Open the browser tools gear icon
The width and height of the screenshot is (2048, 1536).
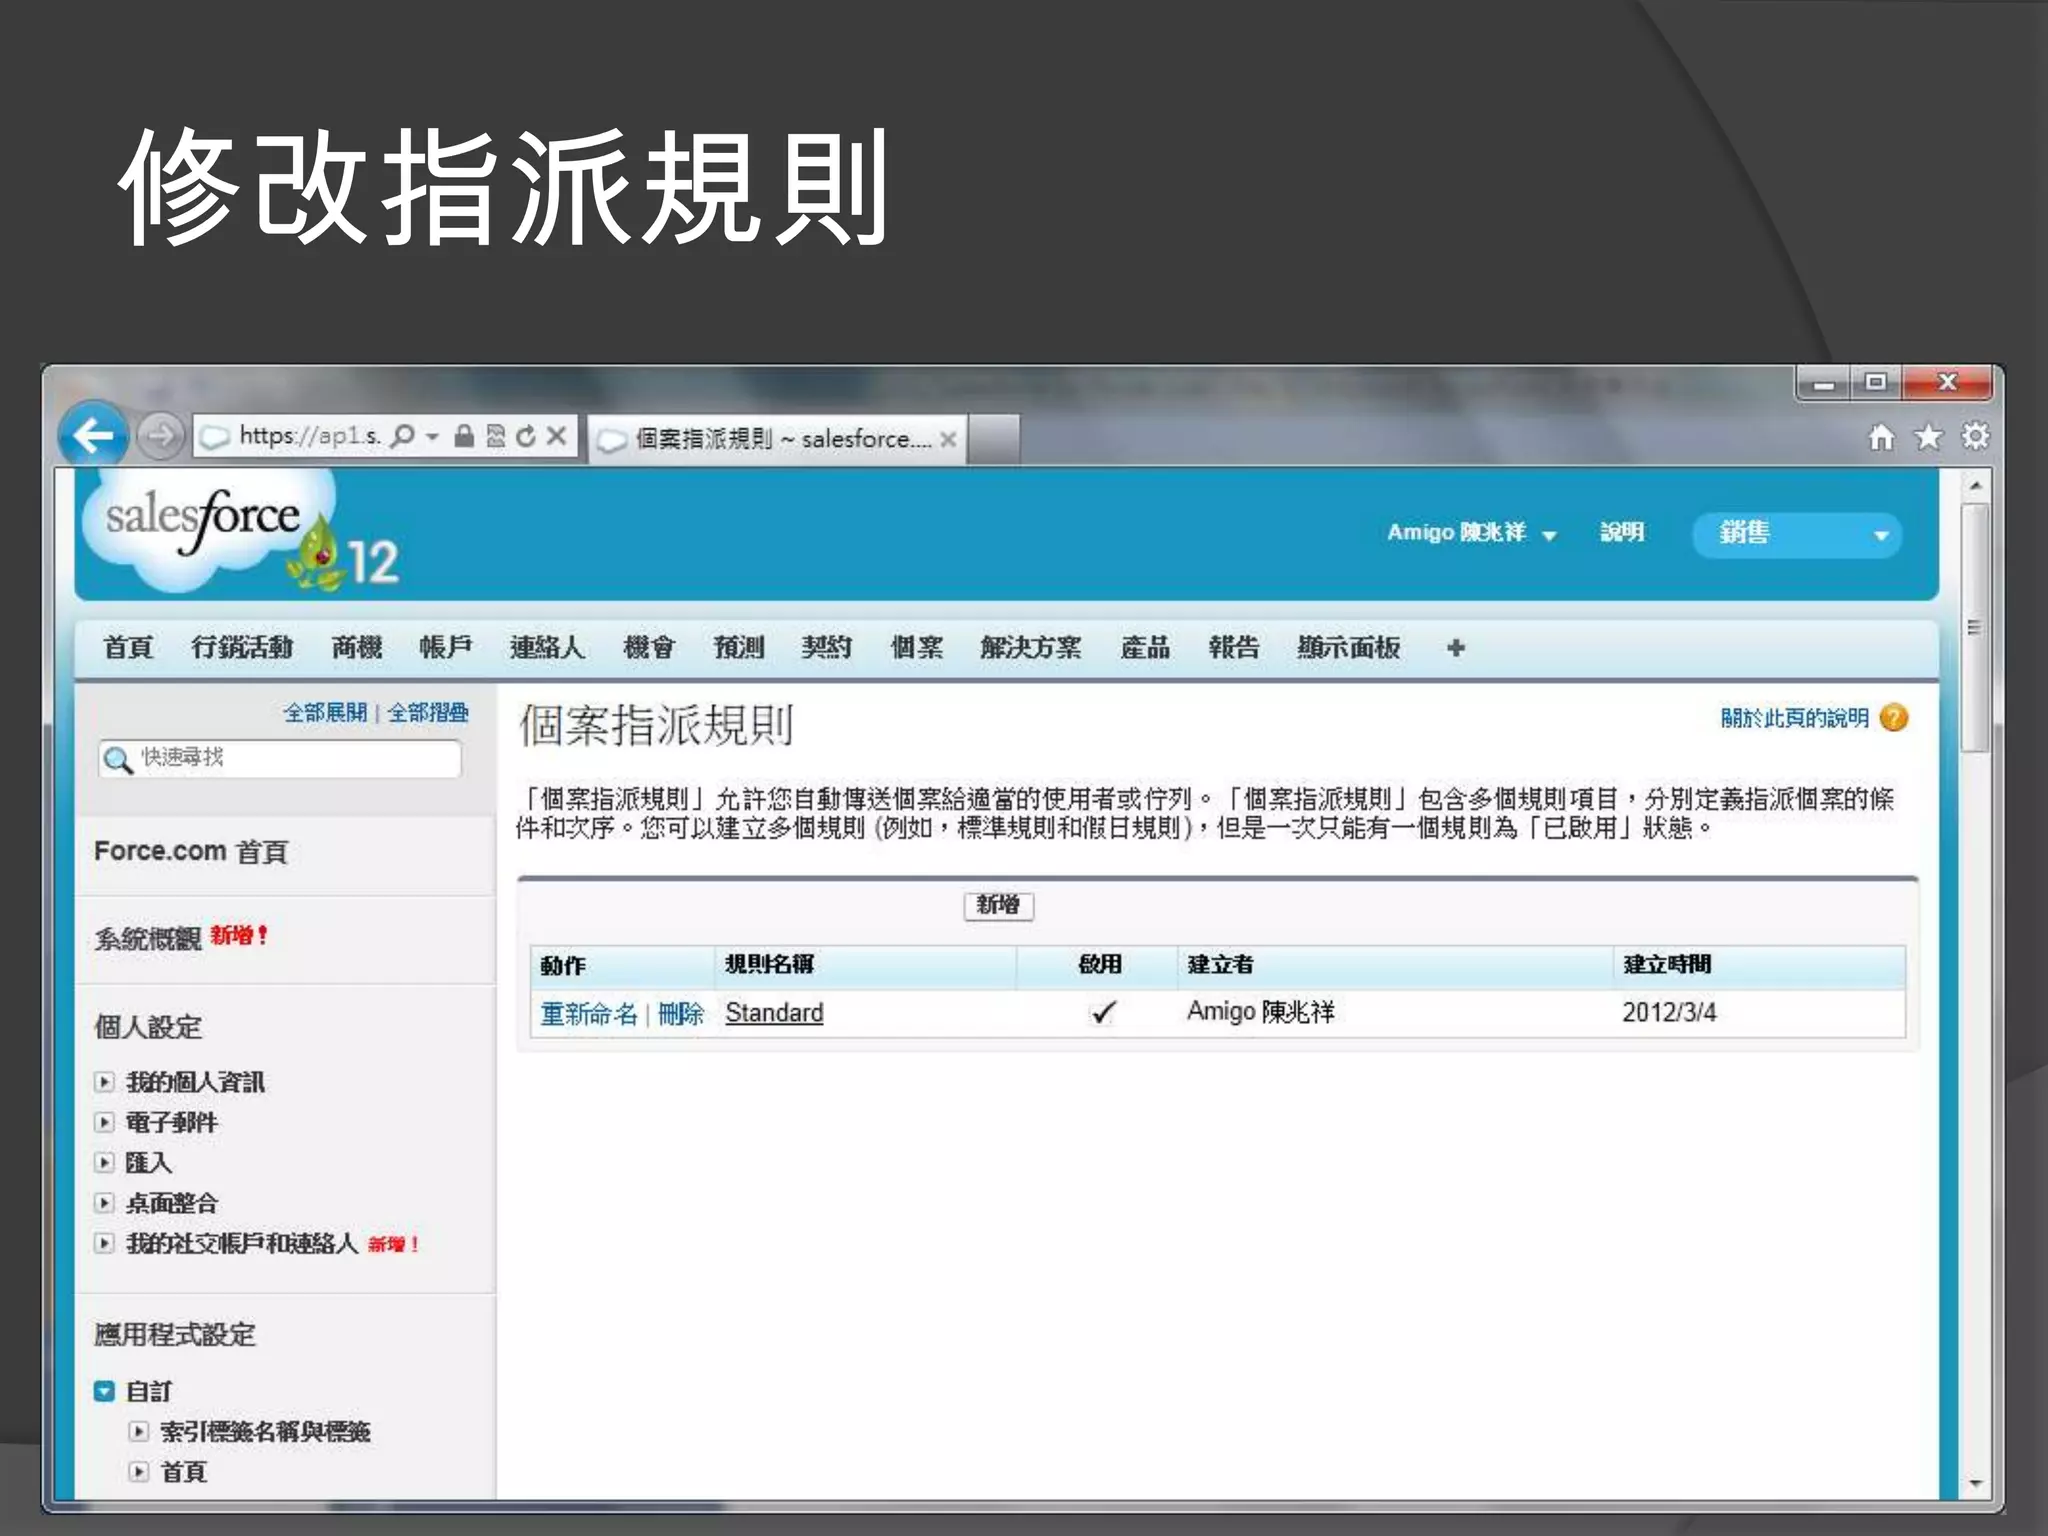pyautogui.click(x=1975, y=436)
